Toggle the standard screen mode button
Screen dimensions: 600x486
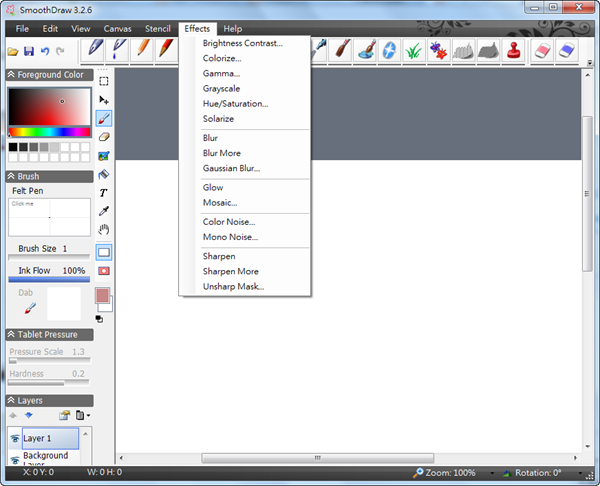(104, 252)
